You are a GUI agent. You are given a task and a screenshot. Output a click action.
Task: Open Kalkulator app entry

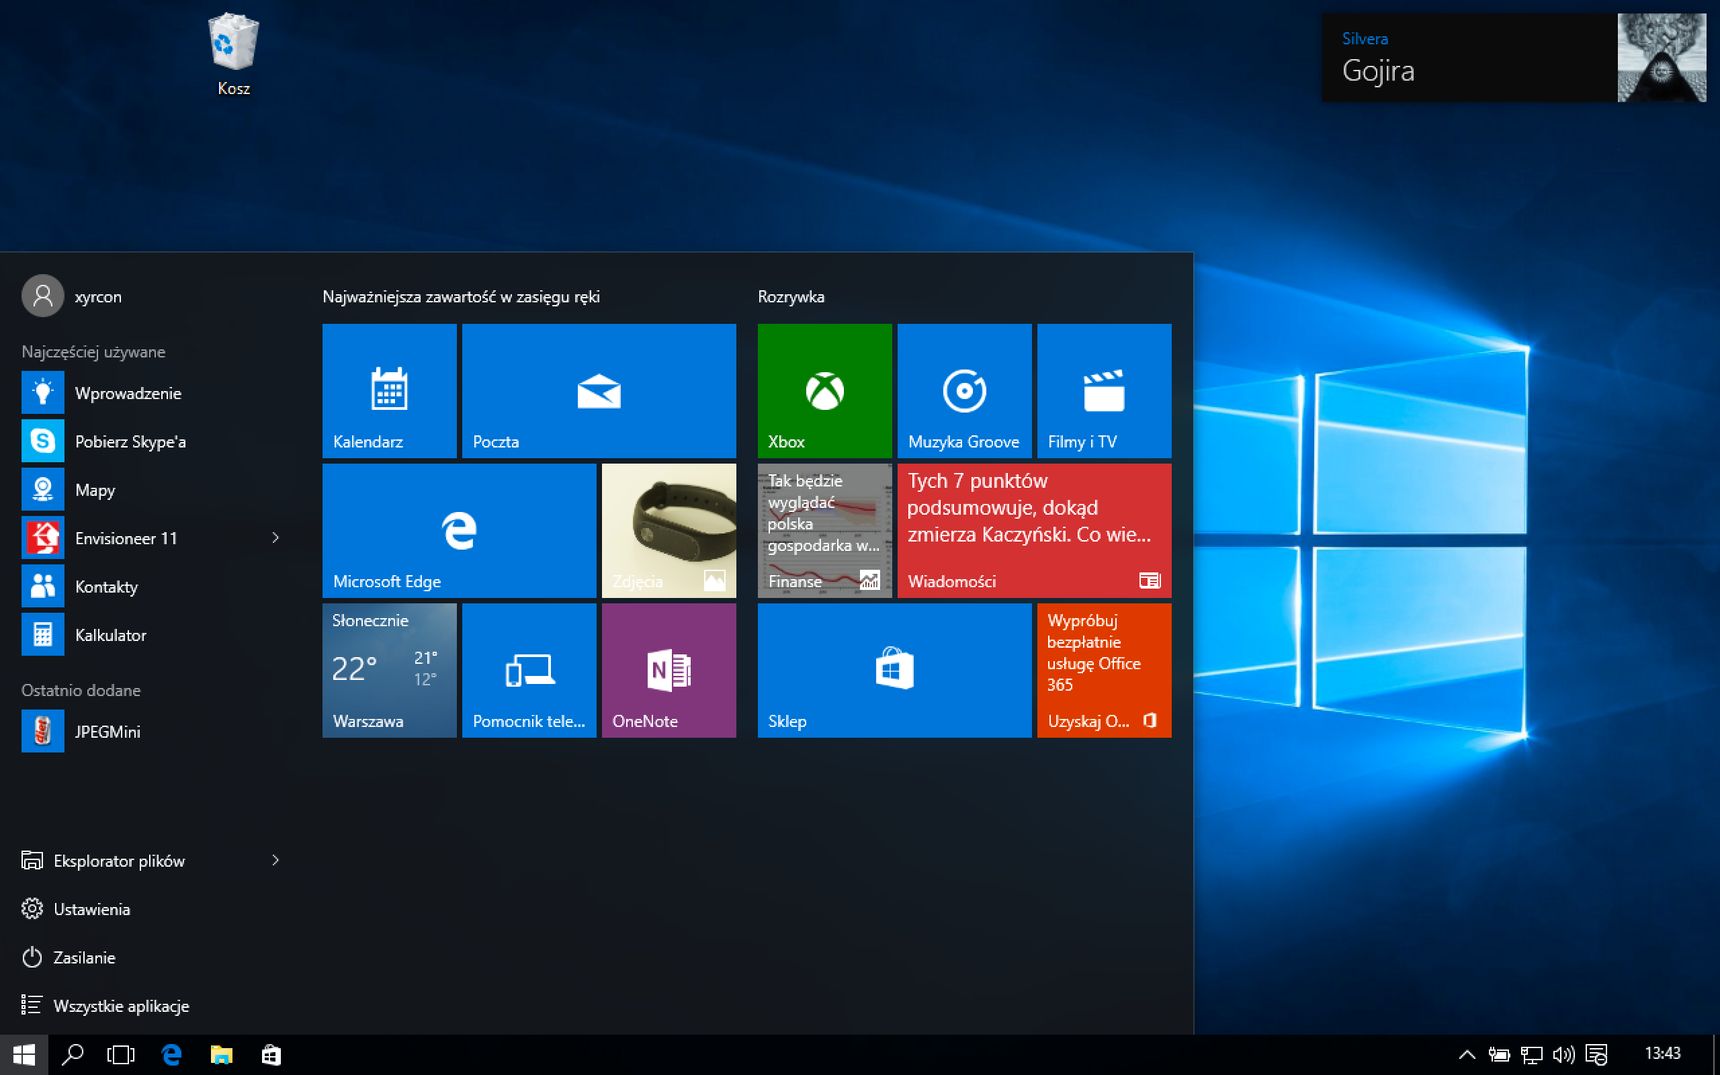coord(150,635)
